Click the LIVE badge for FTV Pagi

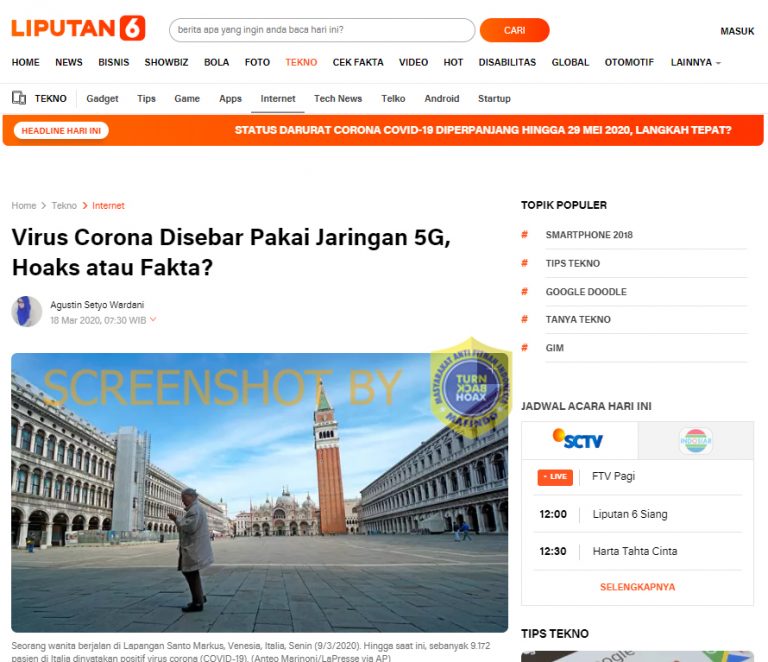click(x=555, y=477)
